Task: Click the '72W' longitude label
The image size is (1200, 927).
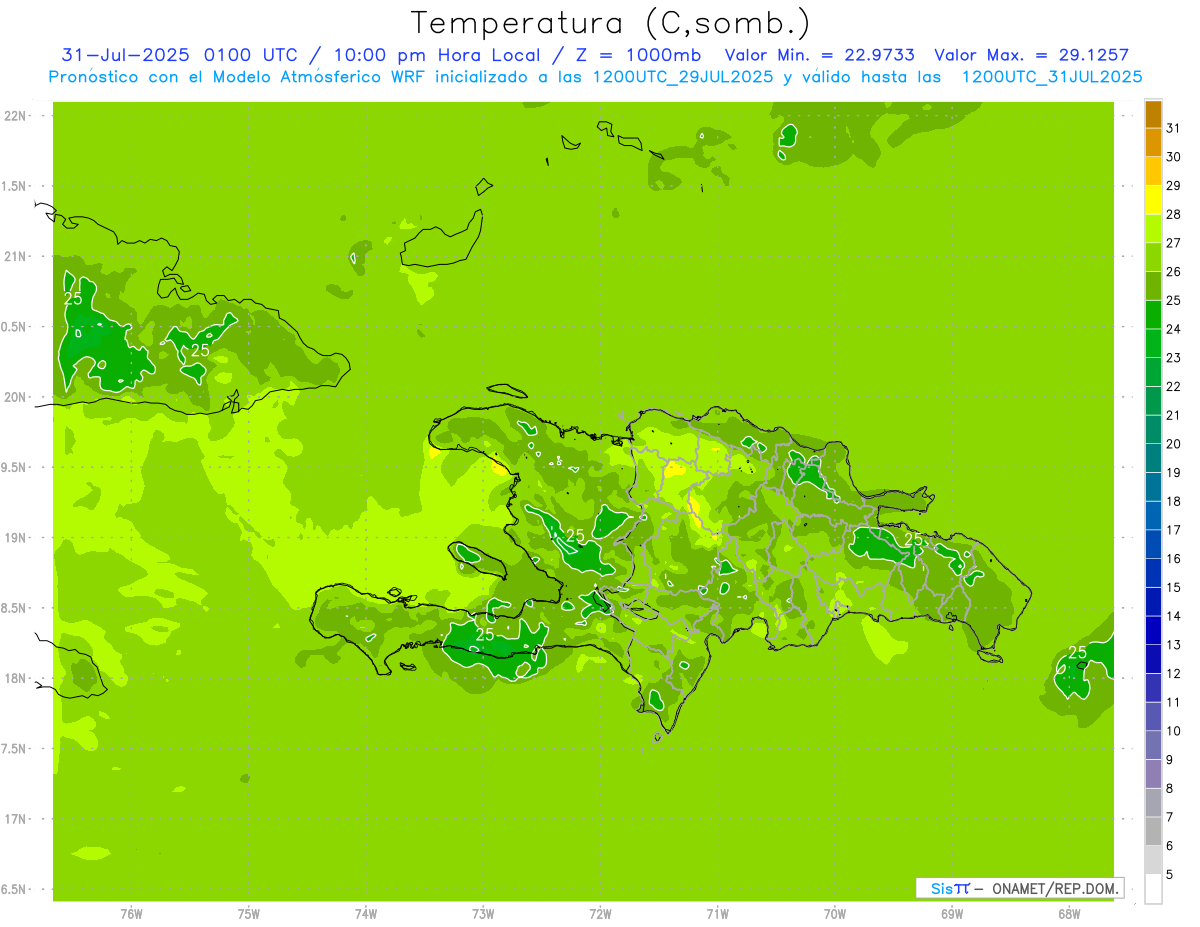Action: (600, 913)
